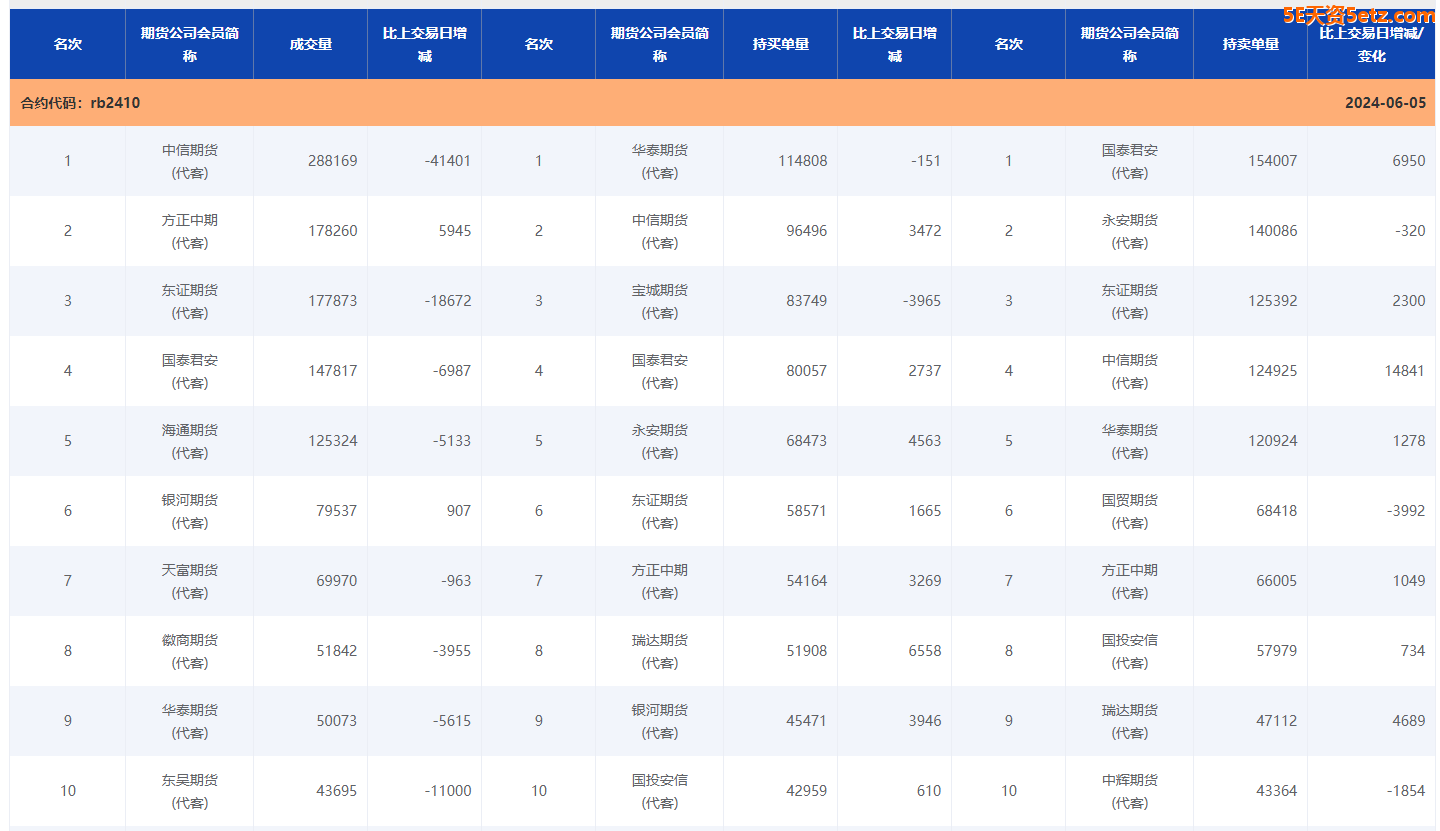Open 天富期货 in the volume ranking
1440x831 pixels.
189,571
